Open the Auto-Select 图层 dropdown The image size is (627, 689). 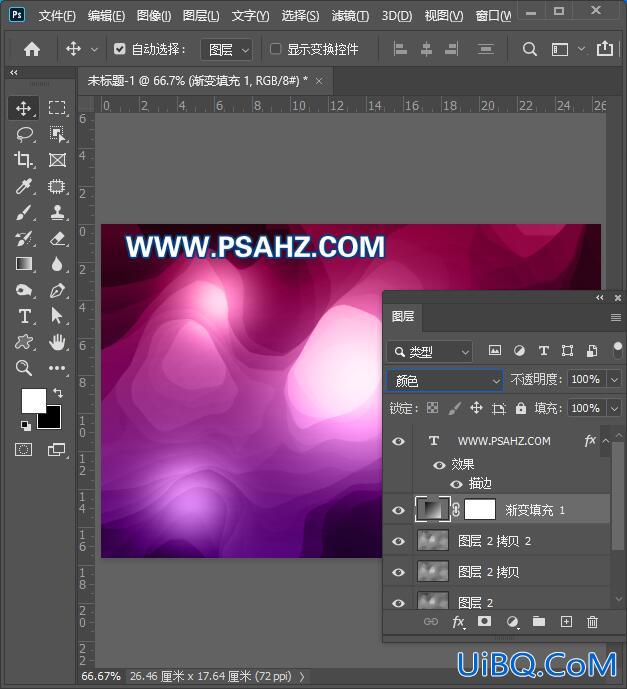click(x=227, y=49)
